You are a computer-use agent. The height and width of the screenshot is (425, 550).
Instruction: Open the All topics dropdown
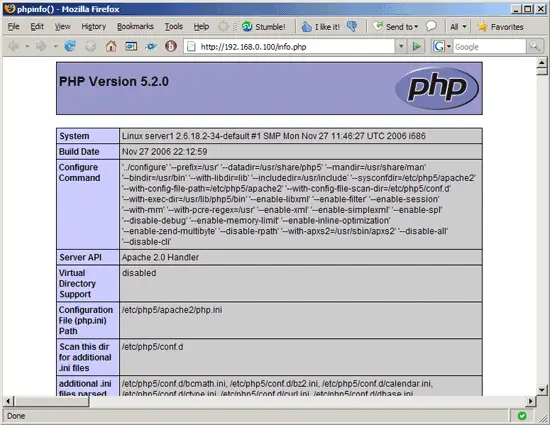coord(458,27)
